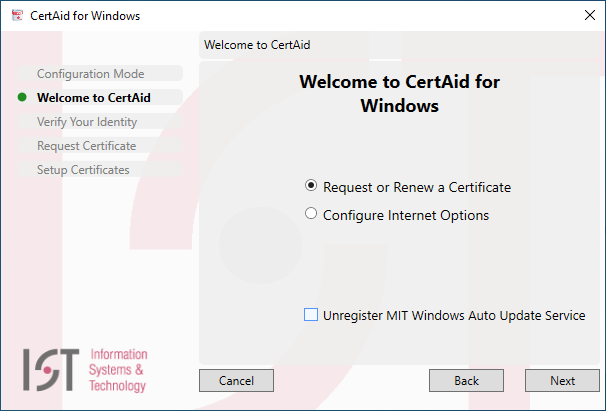Click the Welcome to CertAid for Windows heading

click(400, 94)
